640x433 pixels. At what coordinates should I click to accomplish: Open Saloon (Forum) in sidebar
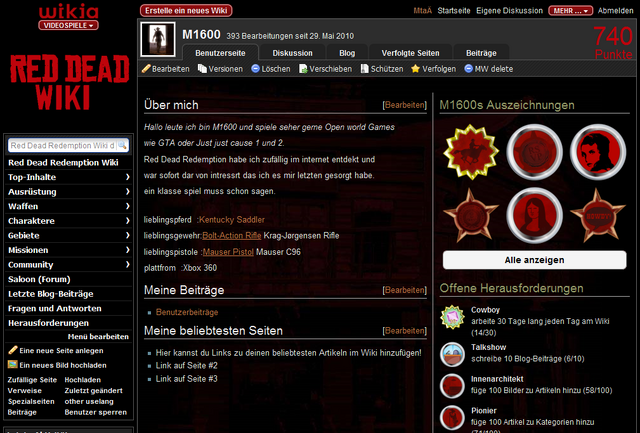coord(39,279)
